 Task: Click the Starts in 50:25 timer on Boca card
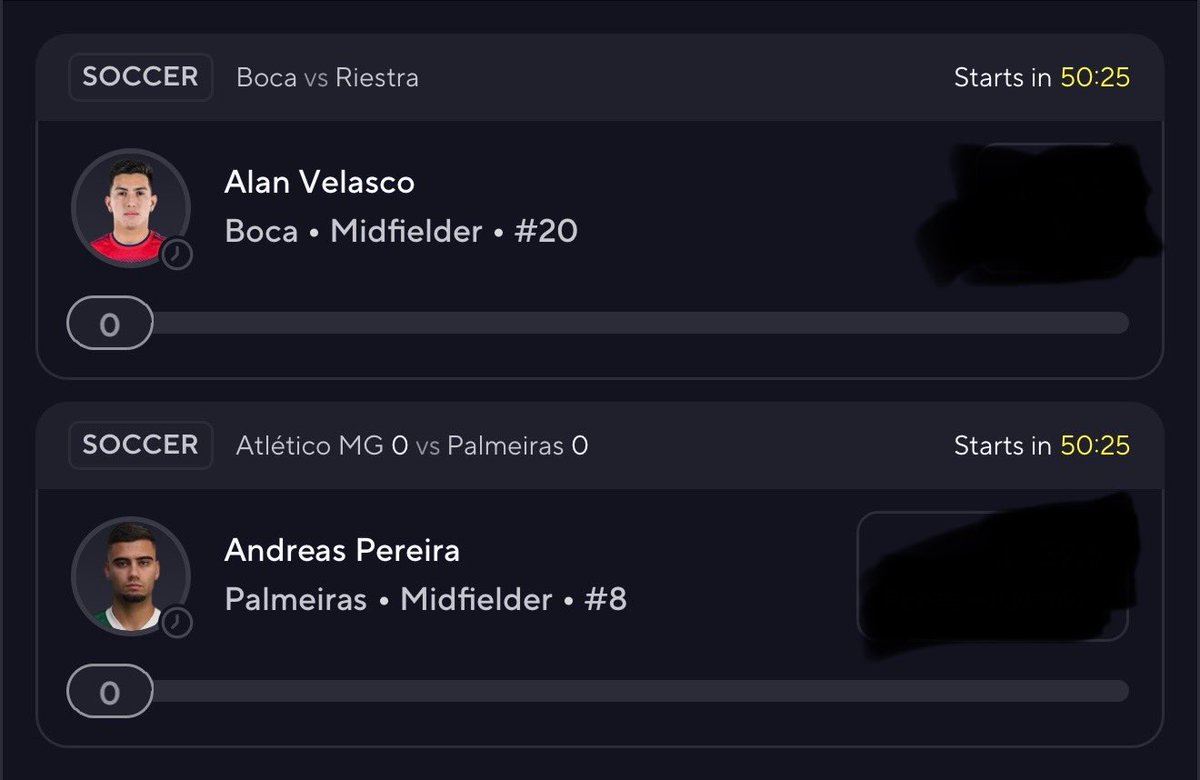1042,77
